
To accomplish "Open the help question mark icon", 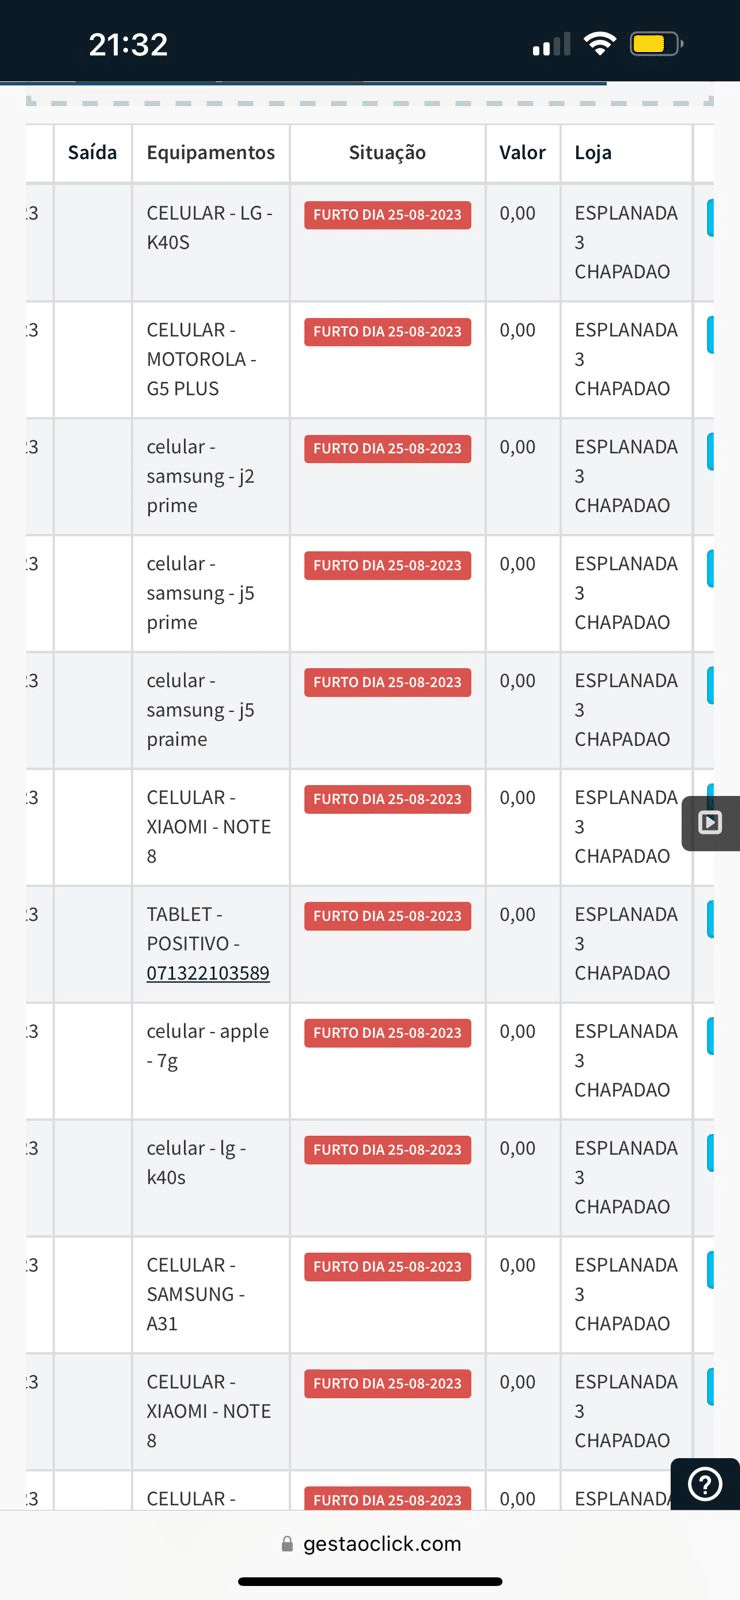I will pyautogui.click(x=706, y=1484).
